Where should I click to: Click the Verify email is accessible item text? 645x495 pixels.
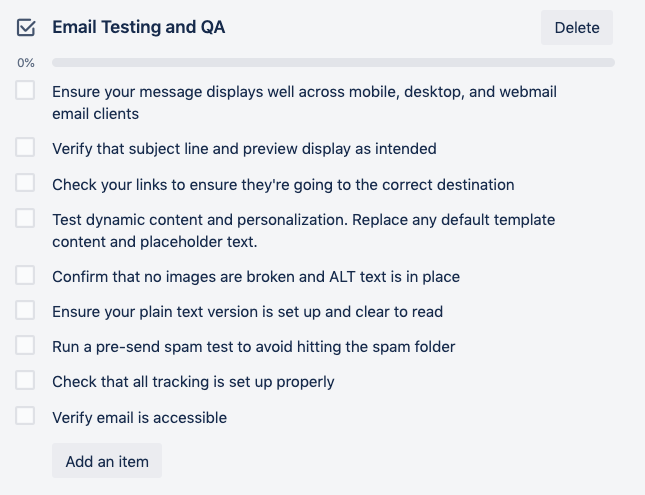pyautogui.click(x=140, y=417)
